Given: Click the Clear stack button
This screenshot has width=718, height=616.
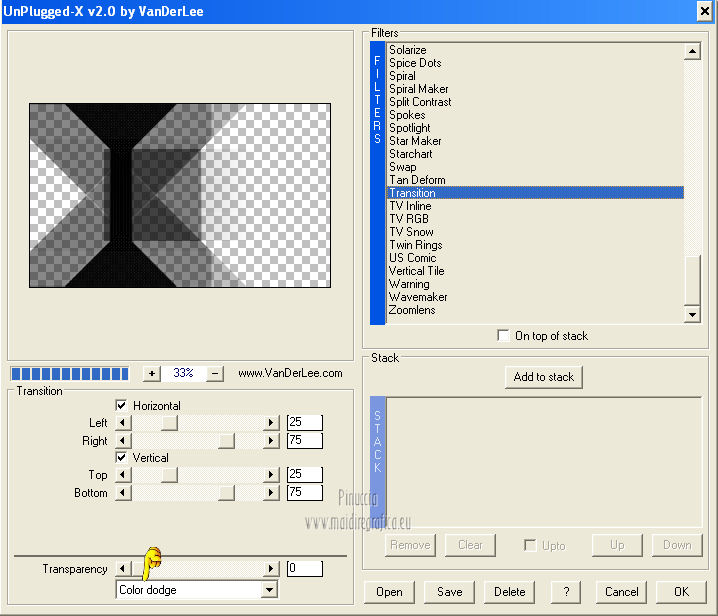Looking at the screenshot, I should click(470, 545).
